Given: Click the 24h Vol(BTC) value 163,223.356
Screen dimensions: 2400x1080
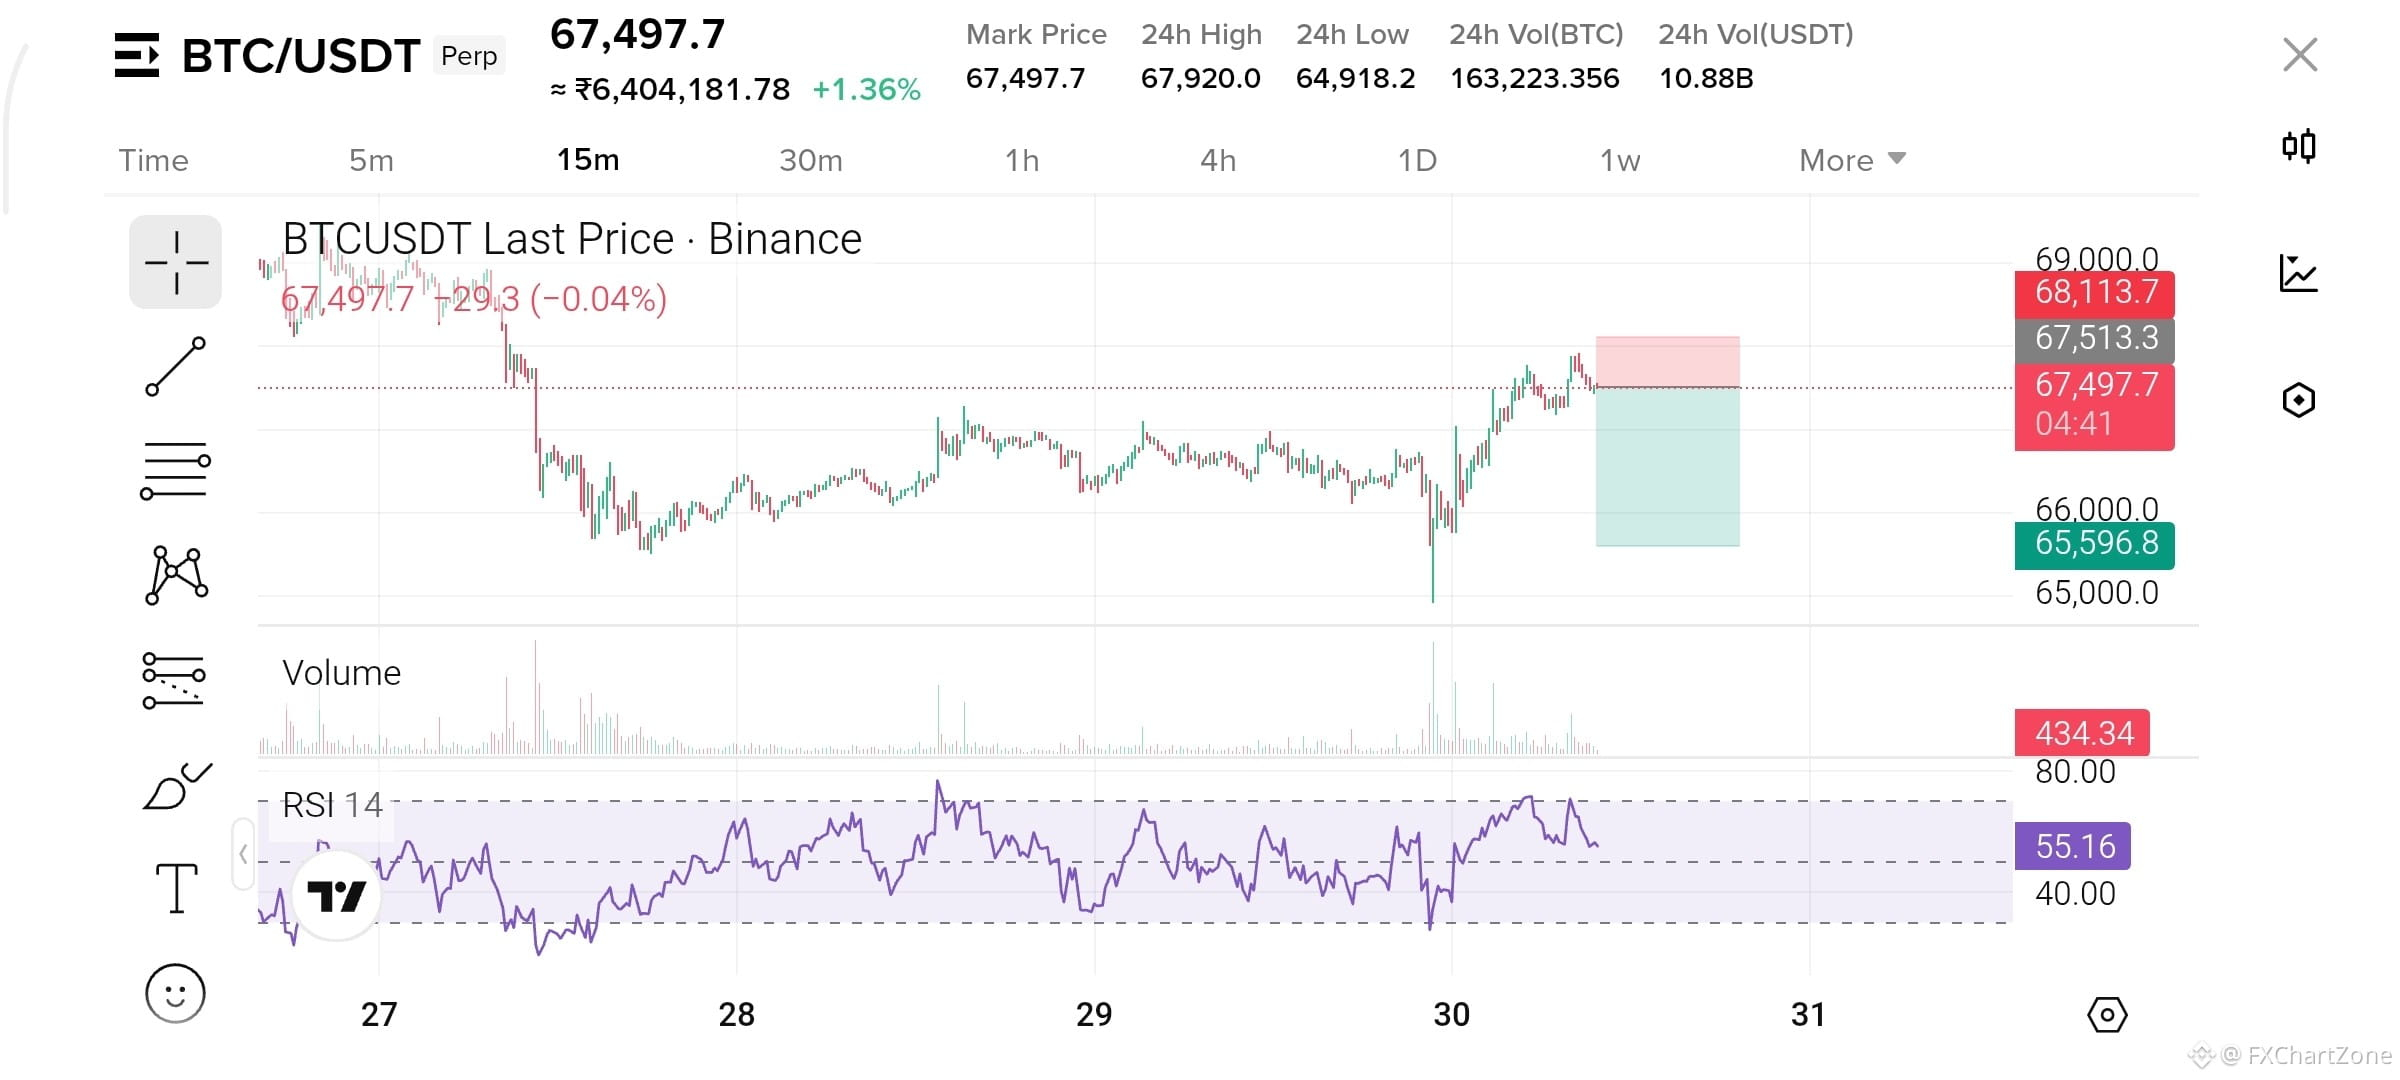Looking at the screenshot, I should click(1534, 78).
